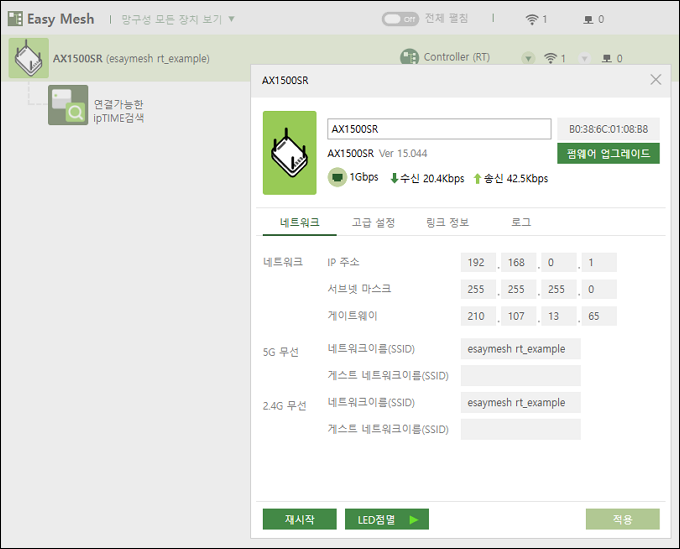
Task: Click the 1Gbps wired link icon
Action: [337, 177]
